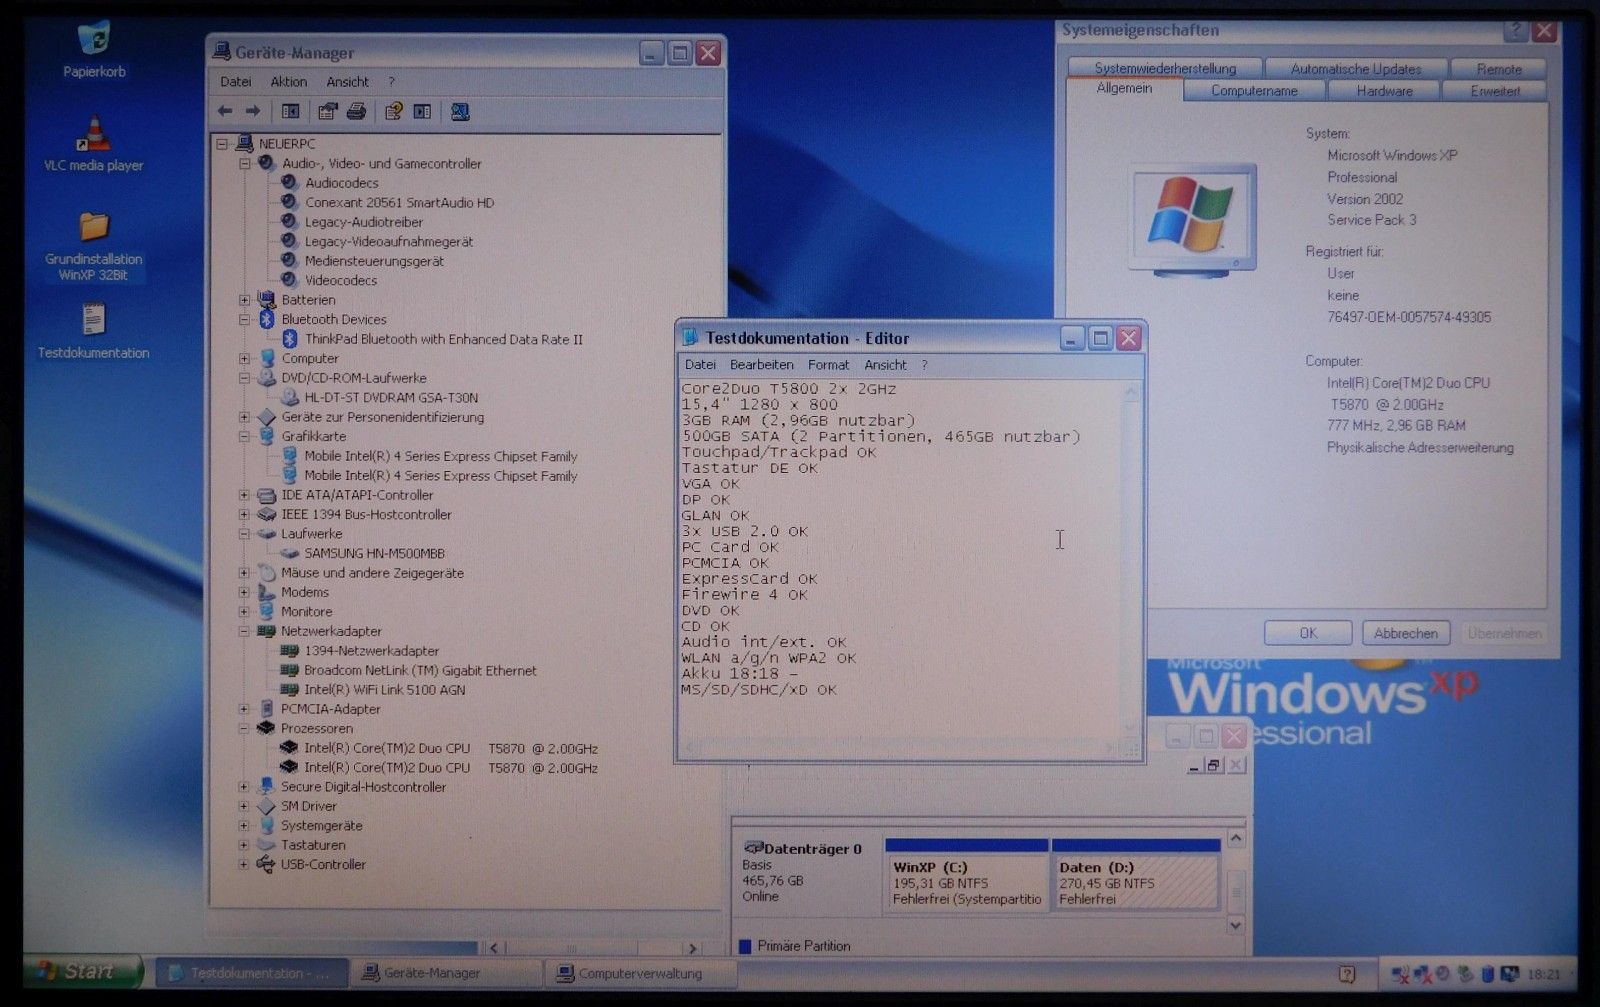Open the Papierkorb desktop icon
Screen dimensions: 1600x1007
(x=94, y=50)
